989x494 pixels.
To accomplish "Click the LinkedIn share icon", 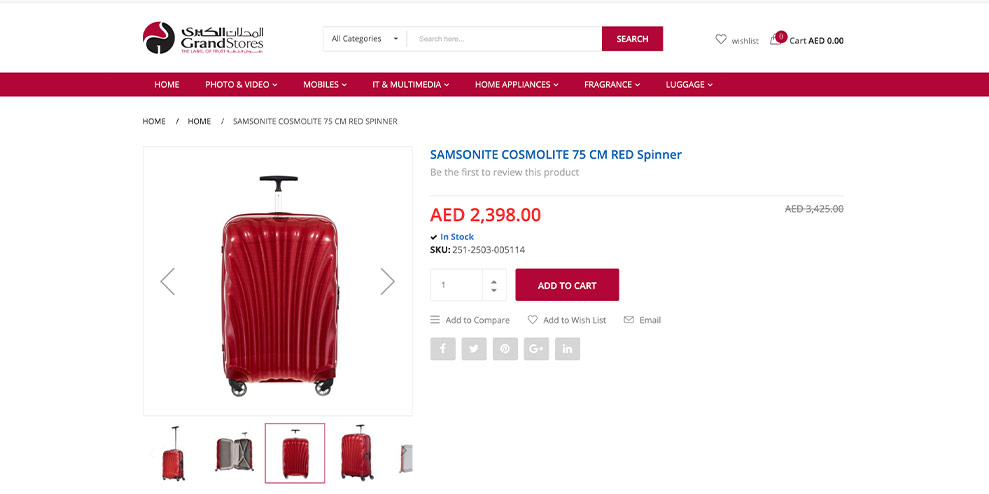I will pos(567,349).
